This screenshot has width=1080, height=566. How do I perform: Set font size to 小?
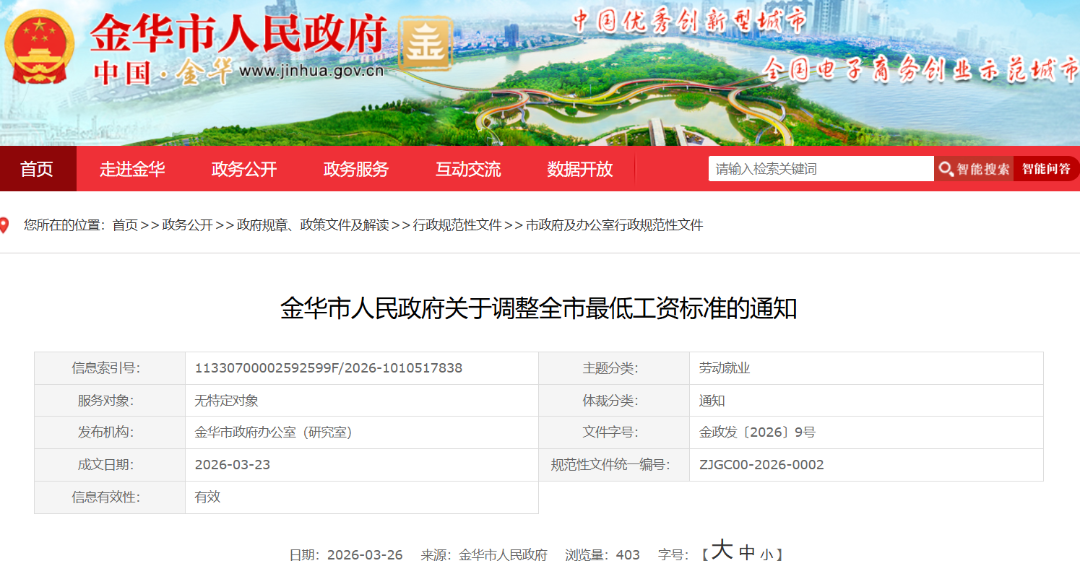(766, 554)
